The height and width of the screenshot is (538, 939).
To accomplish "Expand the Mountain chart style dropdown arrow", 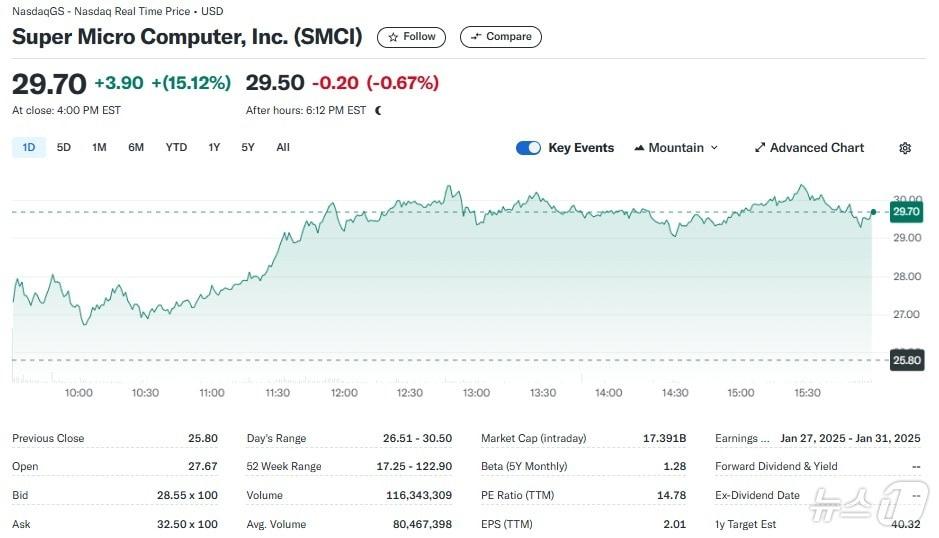I will 714,148.
